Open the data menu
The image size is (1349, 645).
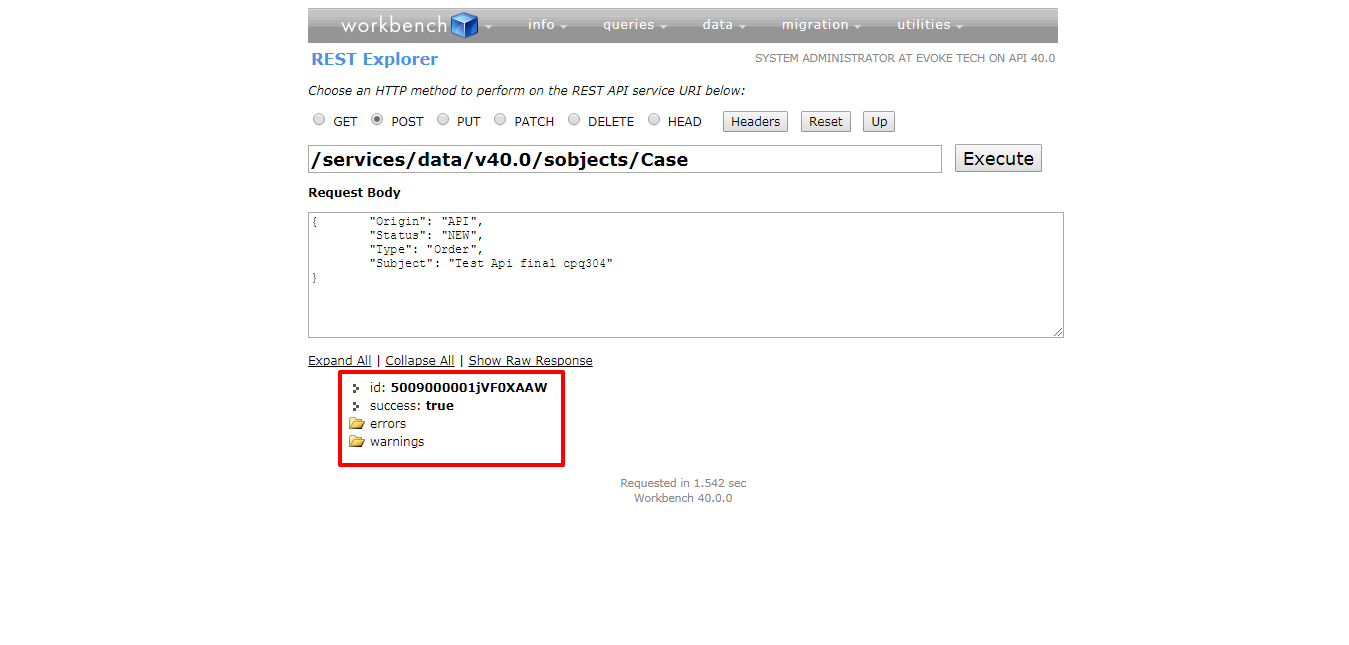click(718, 24)
